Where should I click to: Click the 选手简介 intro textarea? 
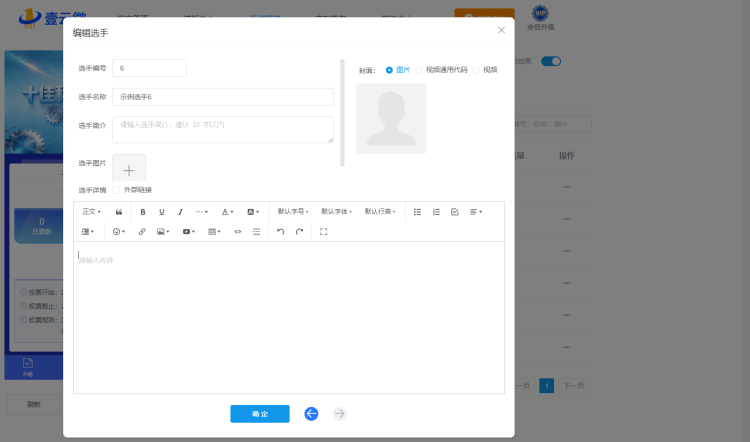[223, 130]
